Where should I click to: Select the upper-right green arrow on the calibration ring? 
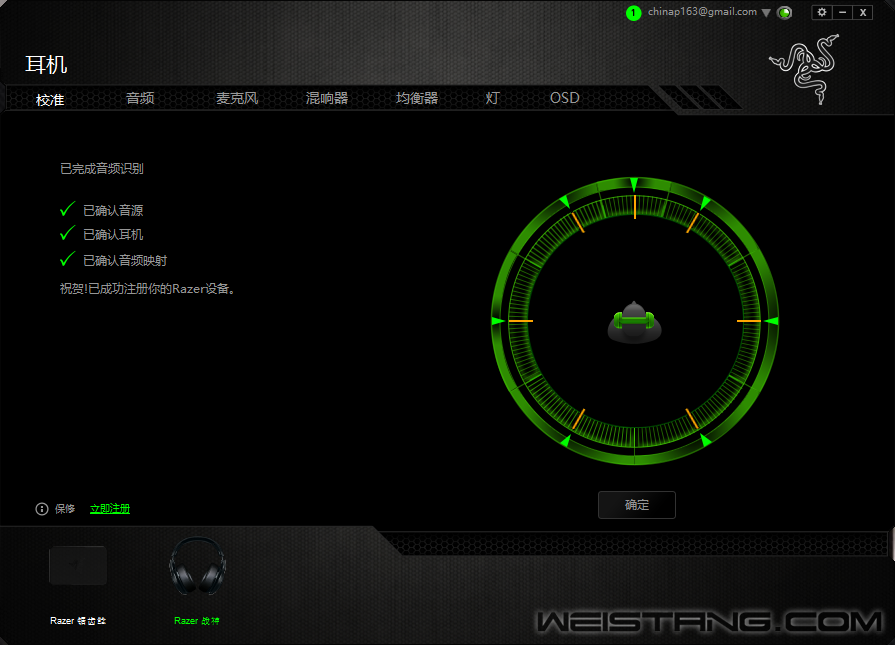point(705,202)
